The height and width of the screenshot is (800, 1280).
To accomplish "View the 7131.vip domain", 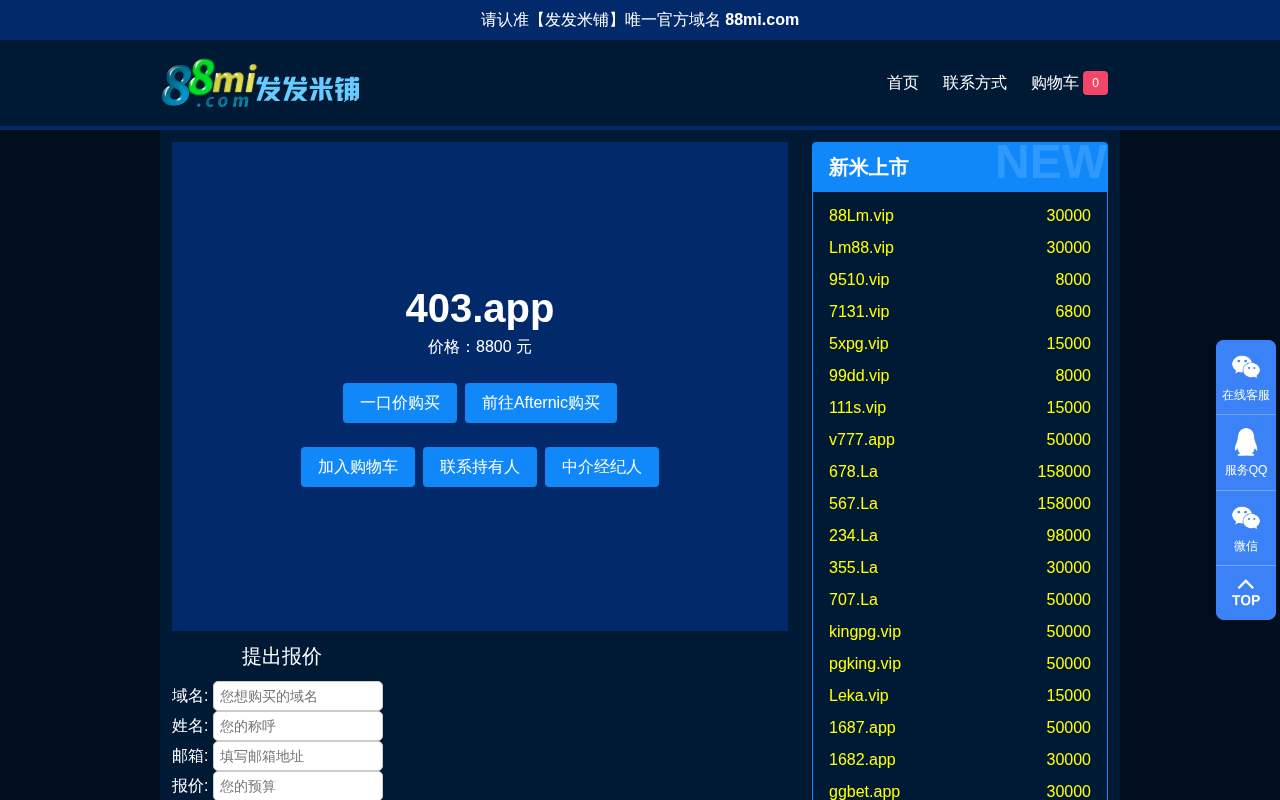I will click(x=859, y=312).
